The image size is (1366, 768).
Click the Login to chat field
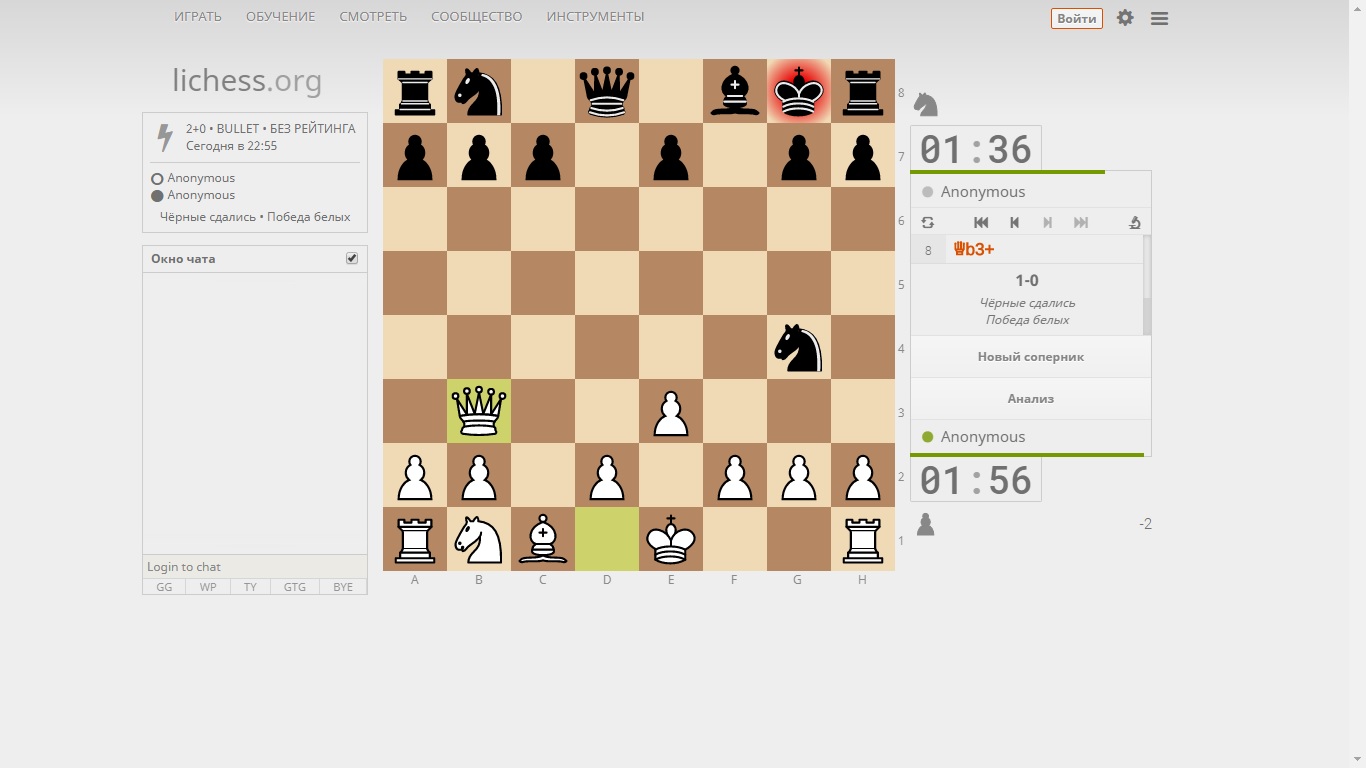click(x=254, y=567)
